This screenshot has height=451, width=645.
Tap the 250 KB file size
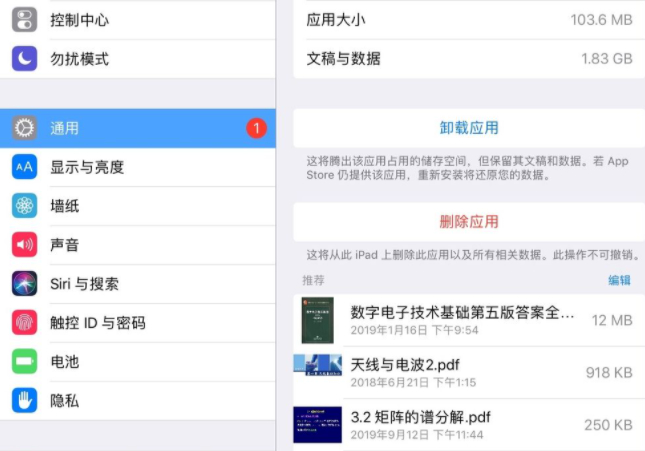608,425
